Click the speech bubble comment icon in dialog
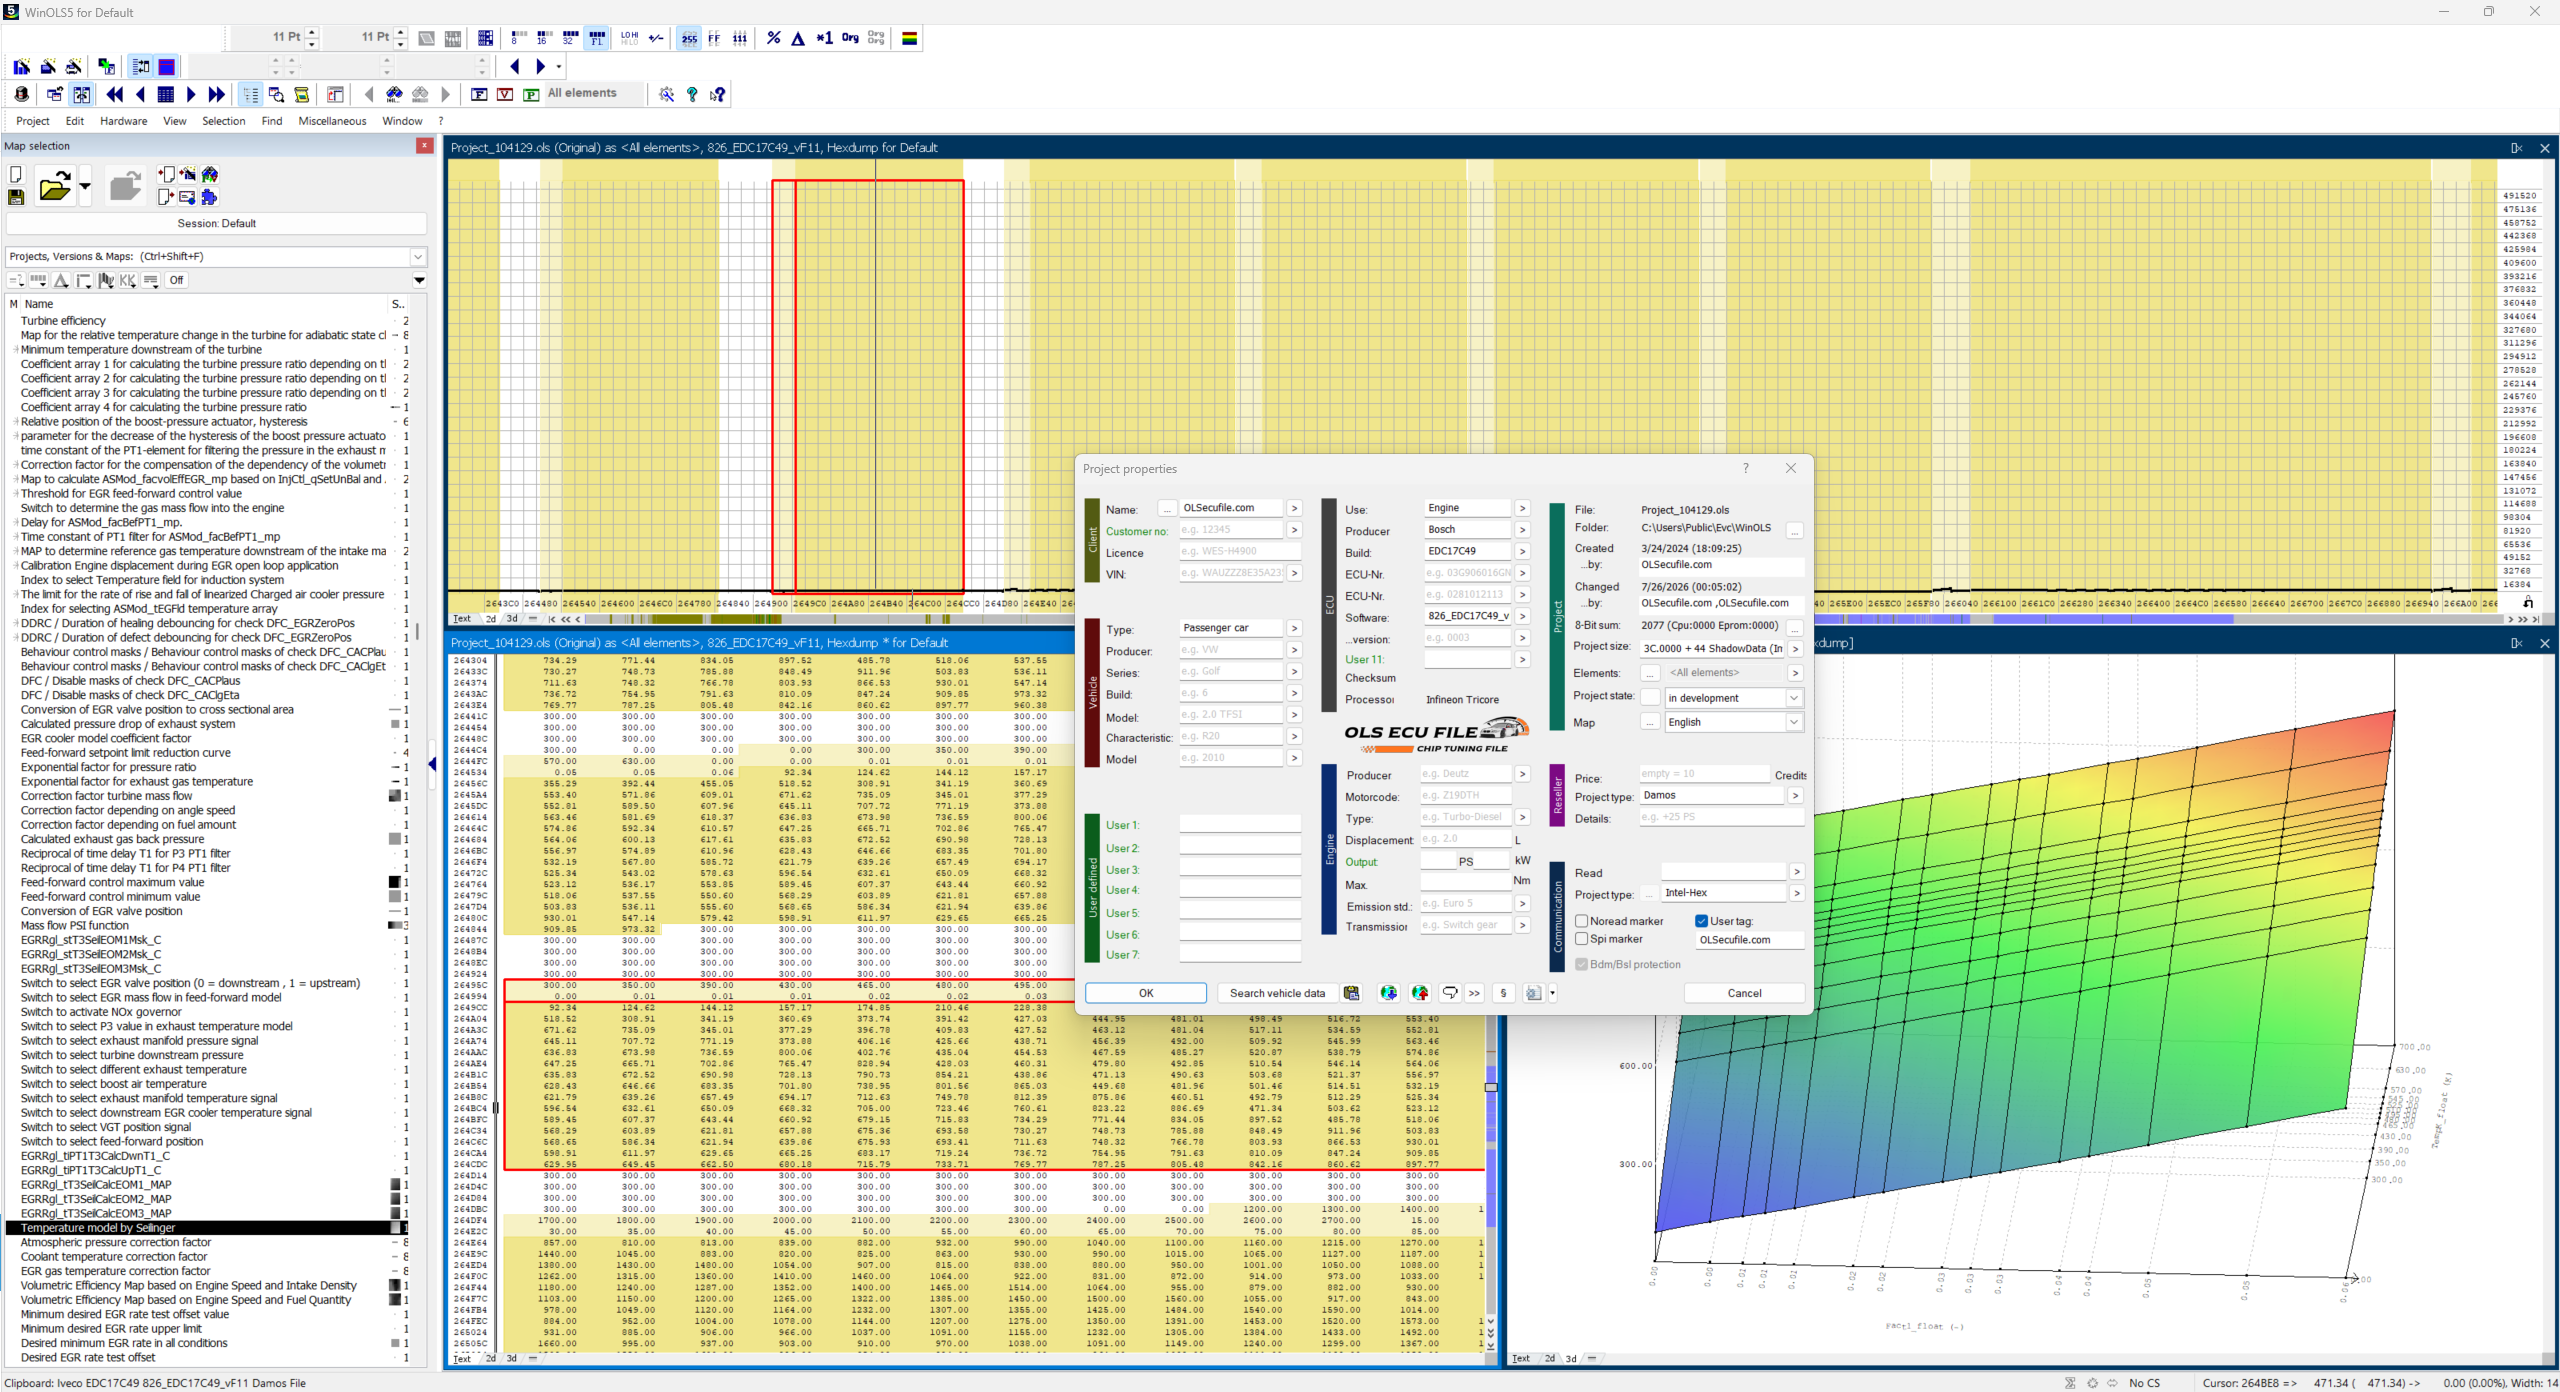The height and width of the screenshot is (1392, 2560). [1449, 993]
